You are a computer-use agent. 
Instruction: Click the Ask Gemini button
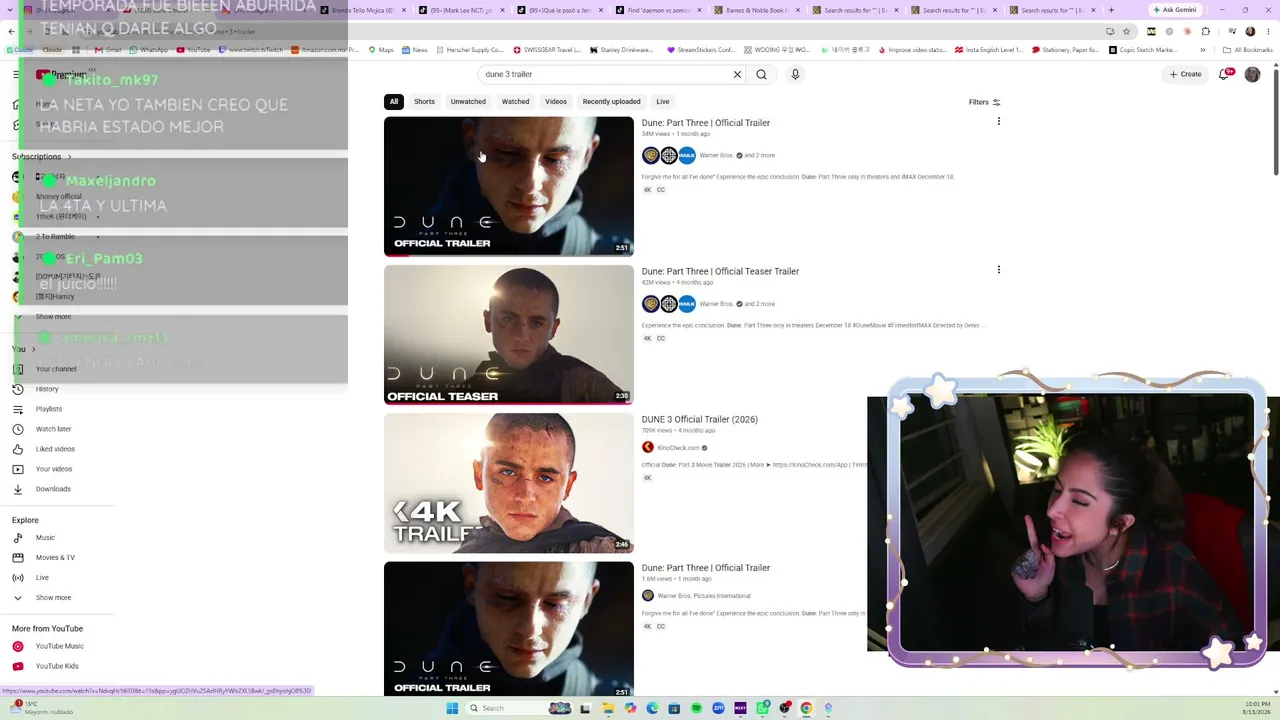1175,10
